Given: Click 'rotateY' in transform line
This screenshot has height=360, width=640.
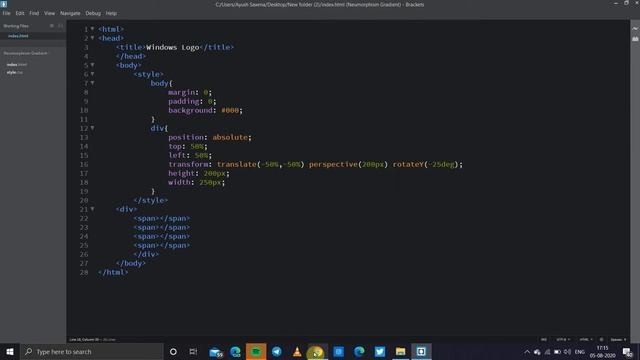Looking at the screenshot, I should coord(408,164).
